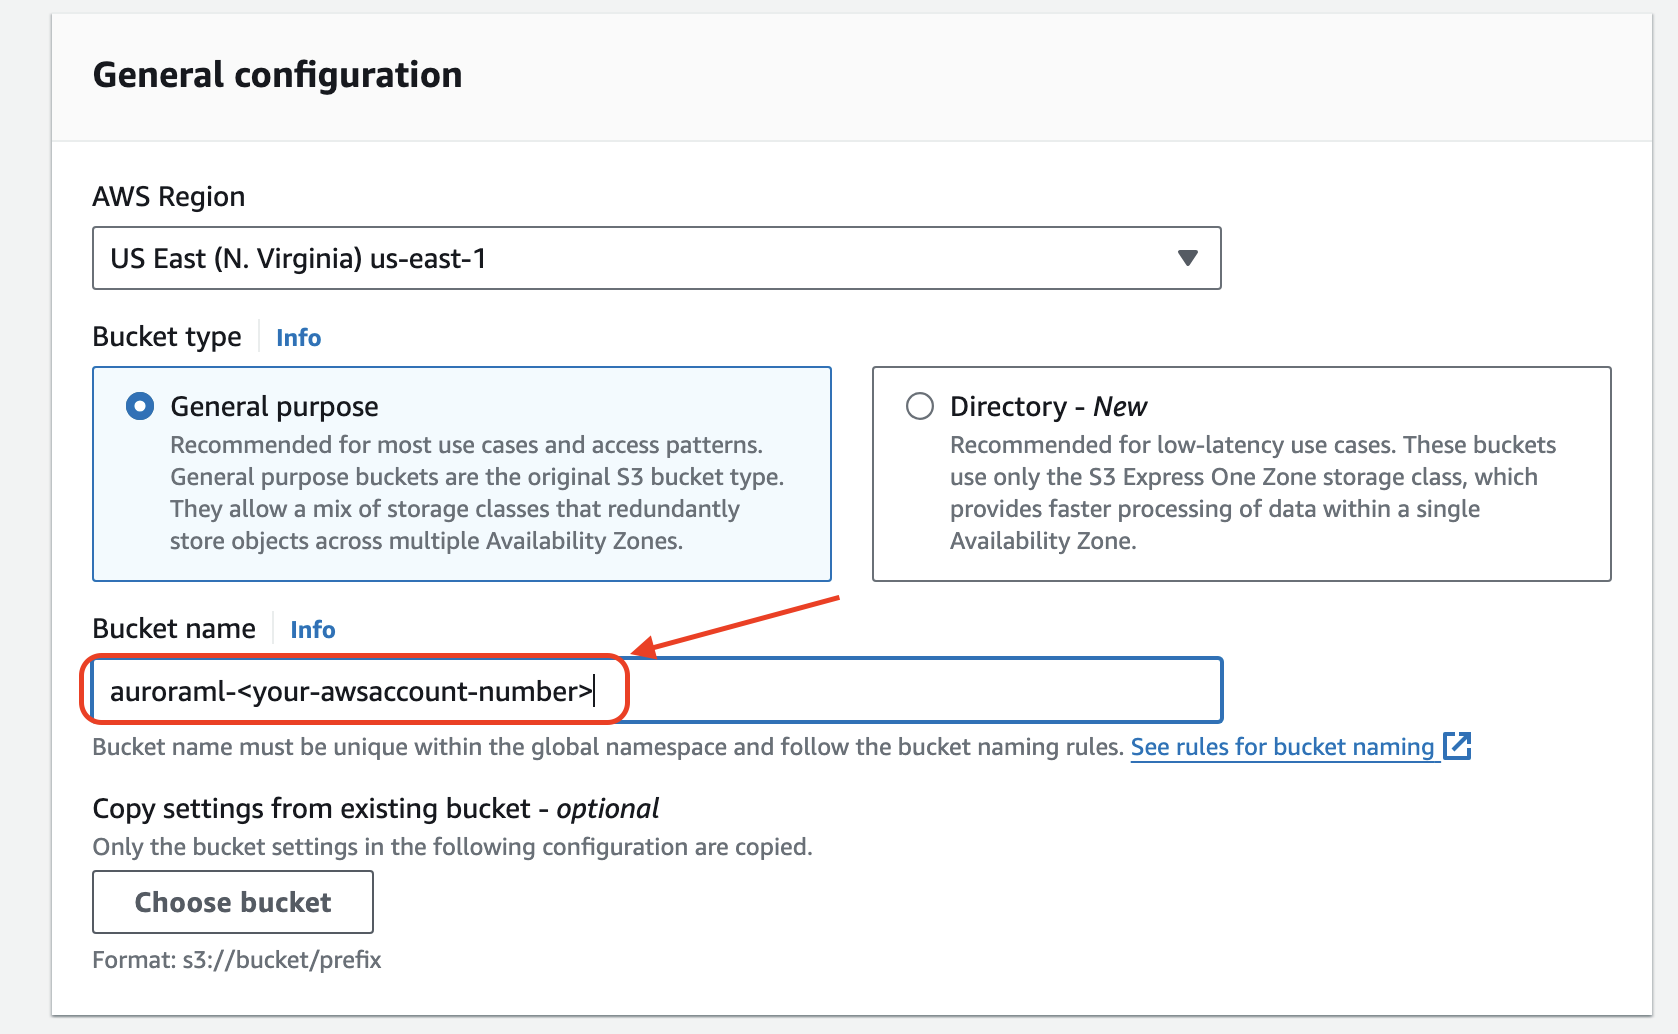Click the "General purpose" option title
This screenshot has width=1678, height=1034.
pyautogui.click(x=274, y=406)
